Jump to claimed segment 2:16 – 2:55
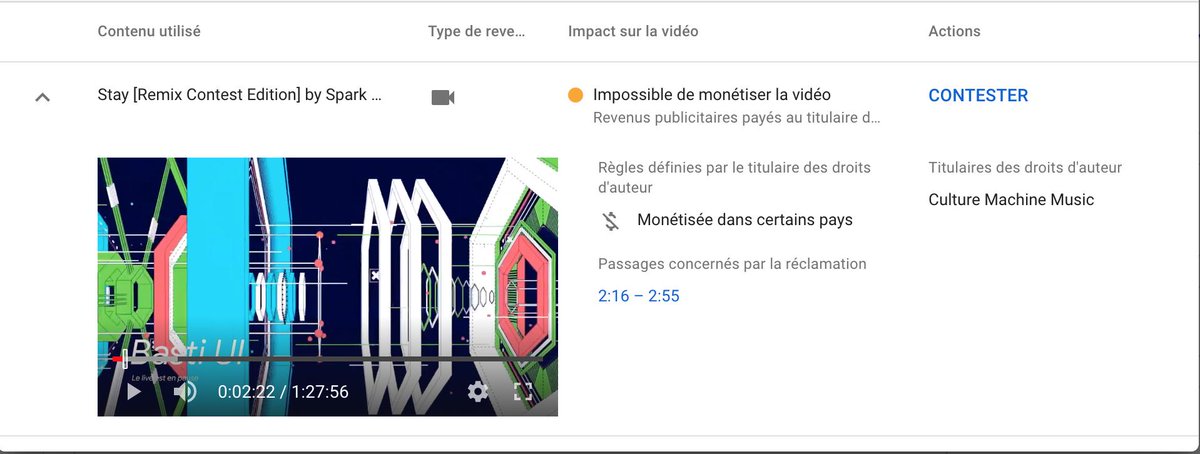Viewport: 1200px width, 454px height. (639, 296)
